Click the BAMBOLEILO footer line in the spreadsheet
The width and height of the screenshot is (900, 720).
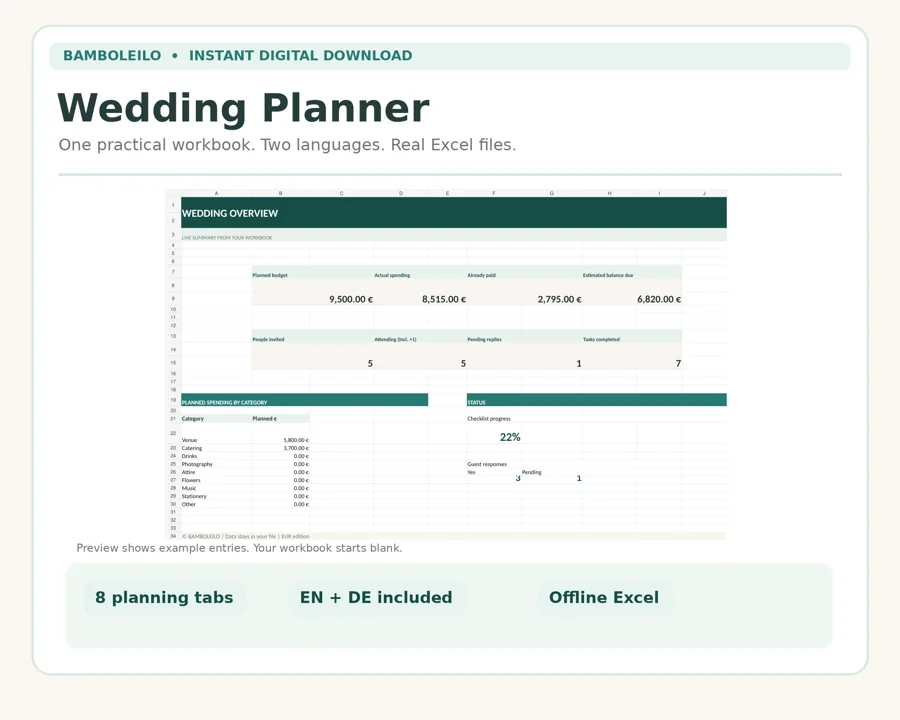click(x=246, y=536)
